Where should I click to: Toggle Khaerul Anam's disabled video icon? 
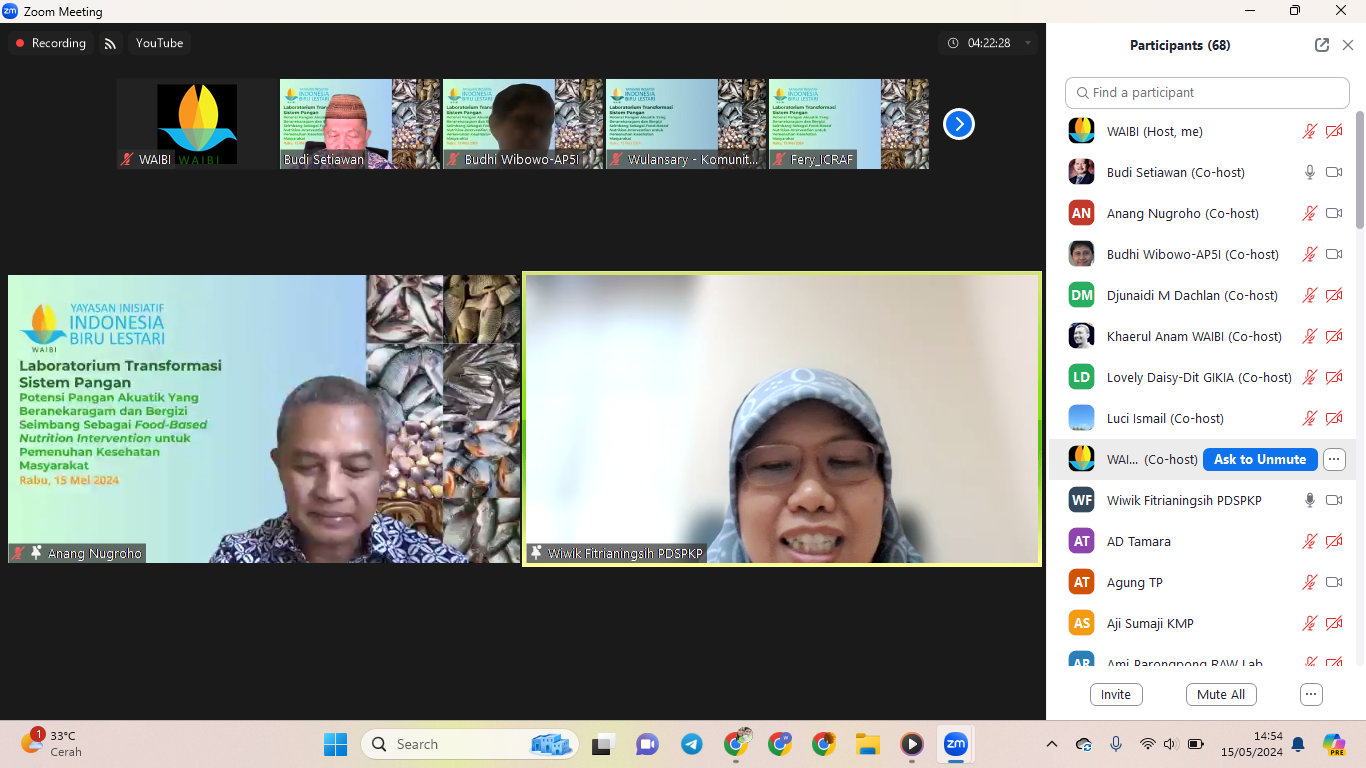tap(1333, 336)
